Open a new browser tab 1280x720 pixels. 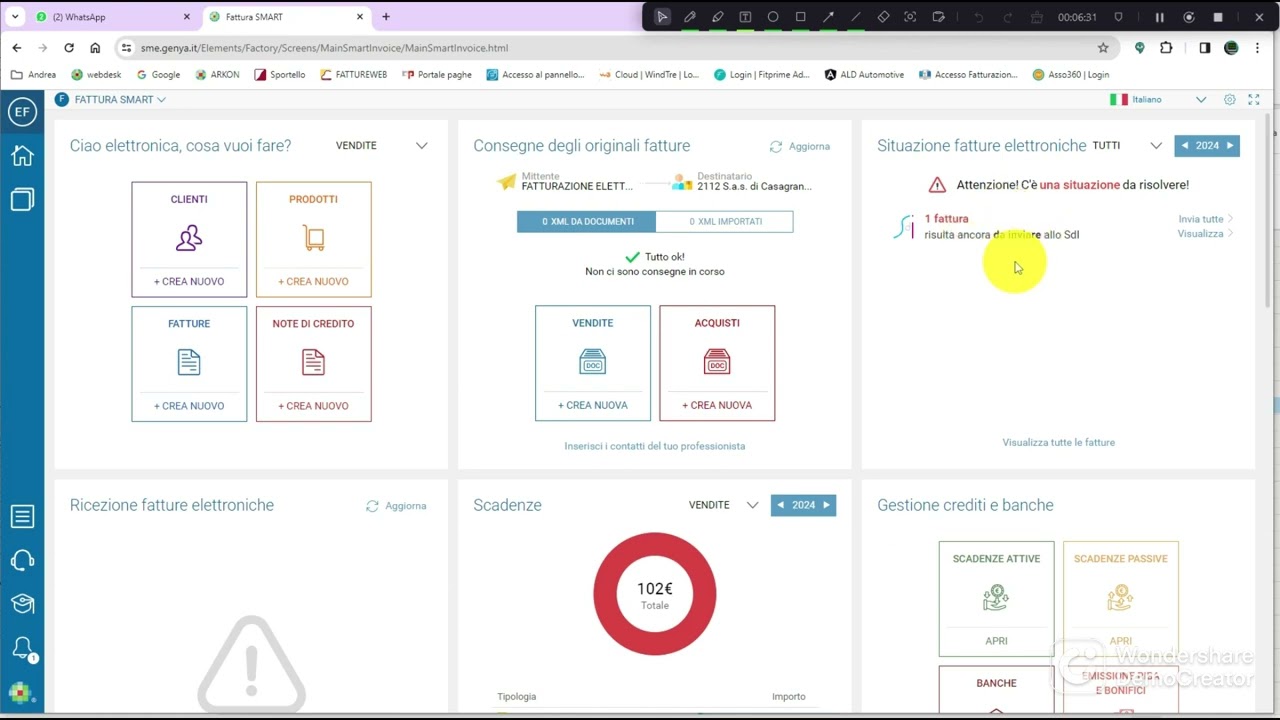point(386,17)
